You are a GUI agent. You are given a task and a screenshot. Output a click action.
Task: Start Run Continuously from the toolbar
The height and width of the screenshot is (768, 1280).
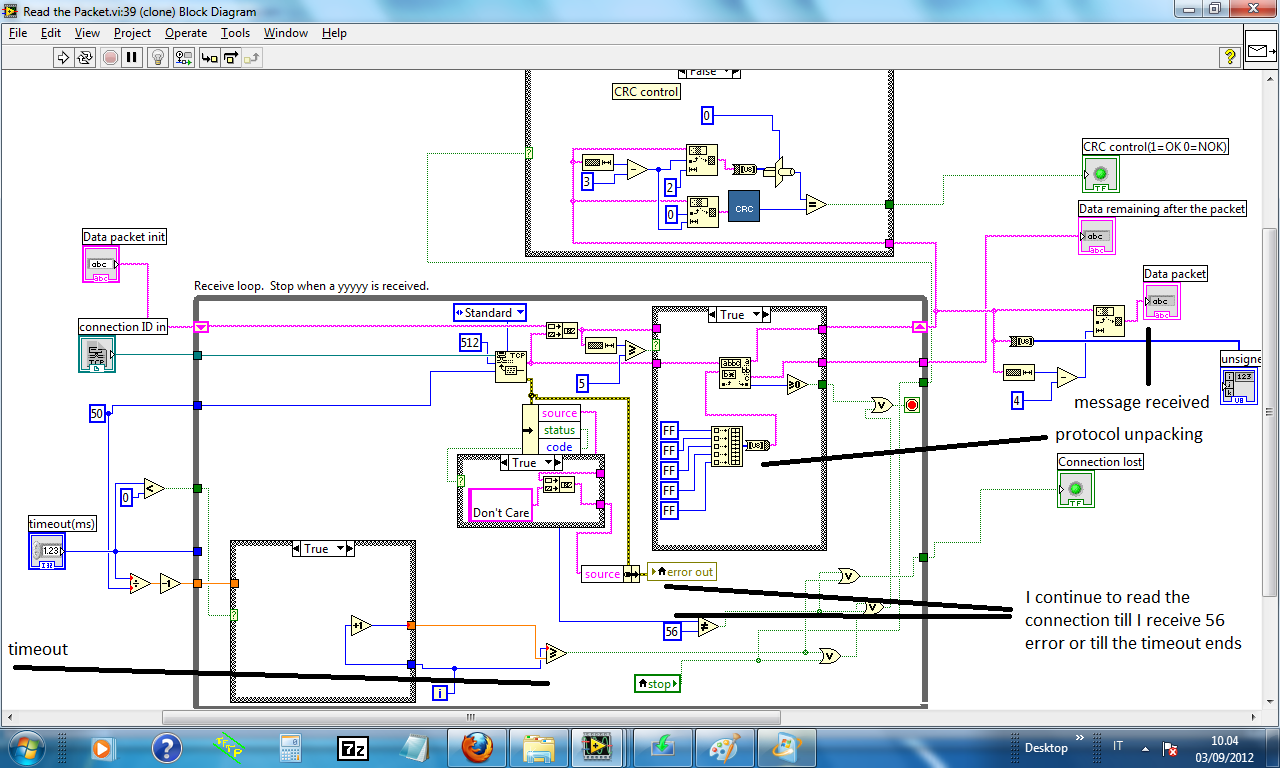pyautogui.click(x=87, y=58)
